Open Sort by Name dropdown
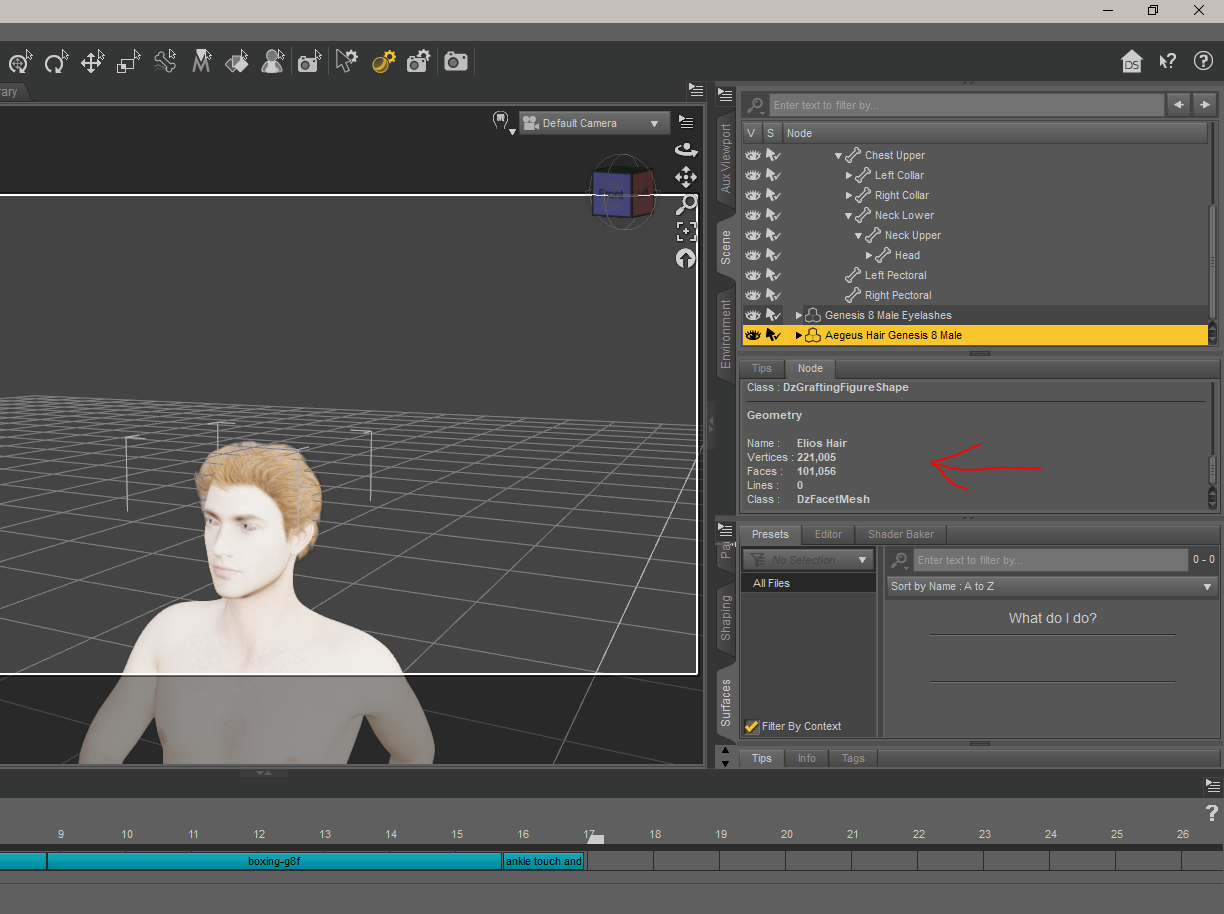1224x914 pixels. click(1050, 587)
